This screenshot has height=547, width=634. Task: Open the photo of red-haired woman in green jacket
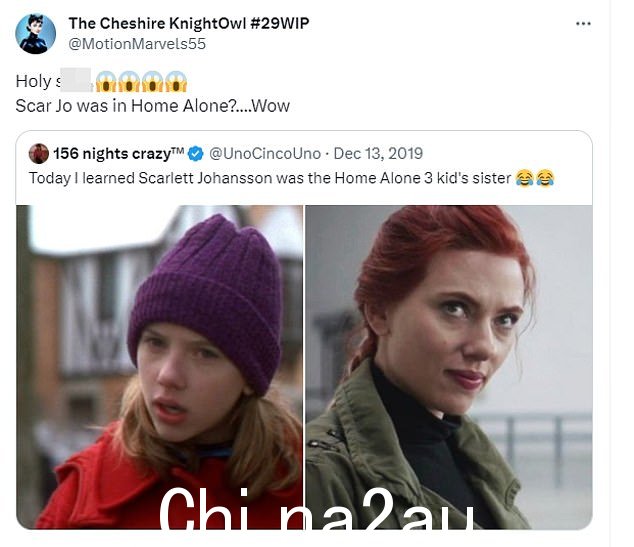(449, 367)
